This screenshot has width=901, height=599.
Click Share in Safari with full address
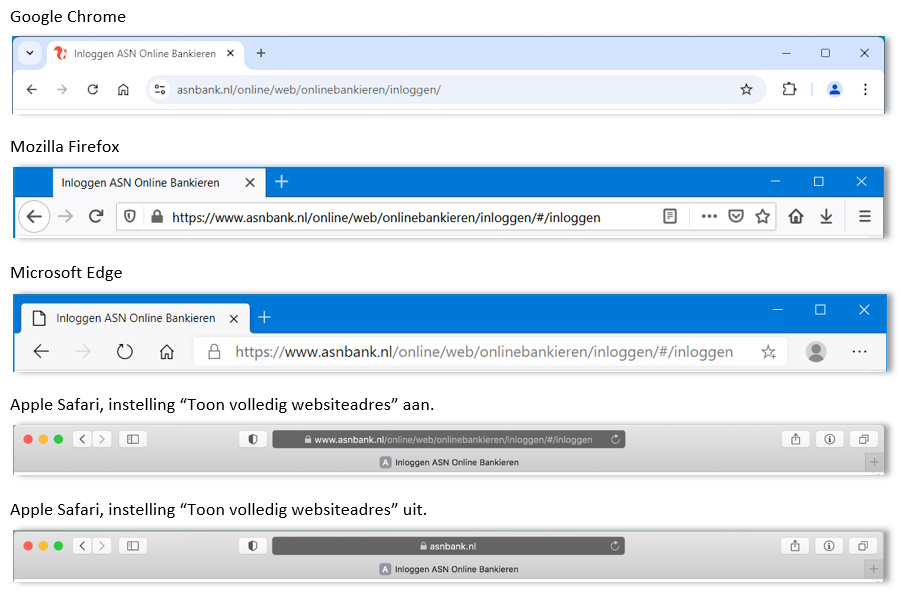point(795,439)
